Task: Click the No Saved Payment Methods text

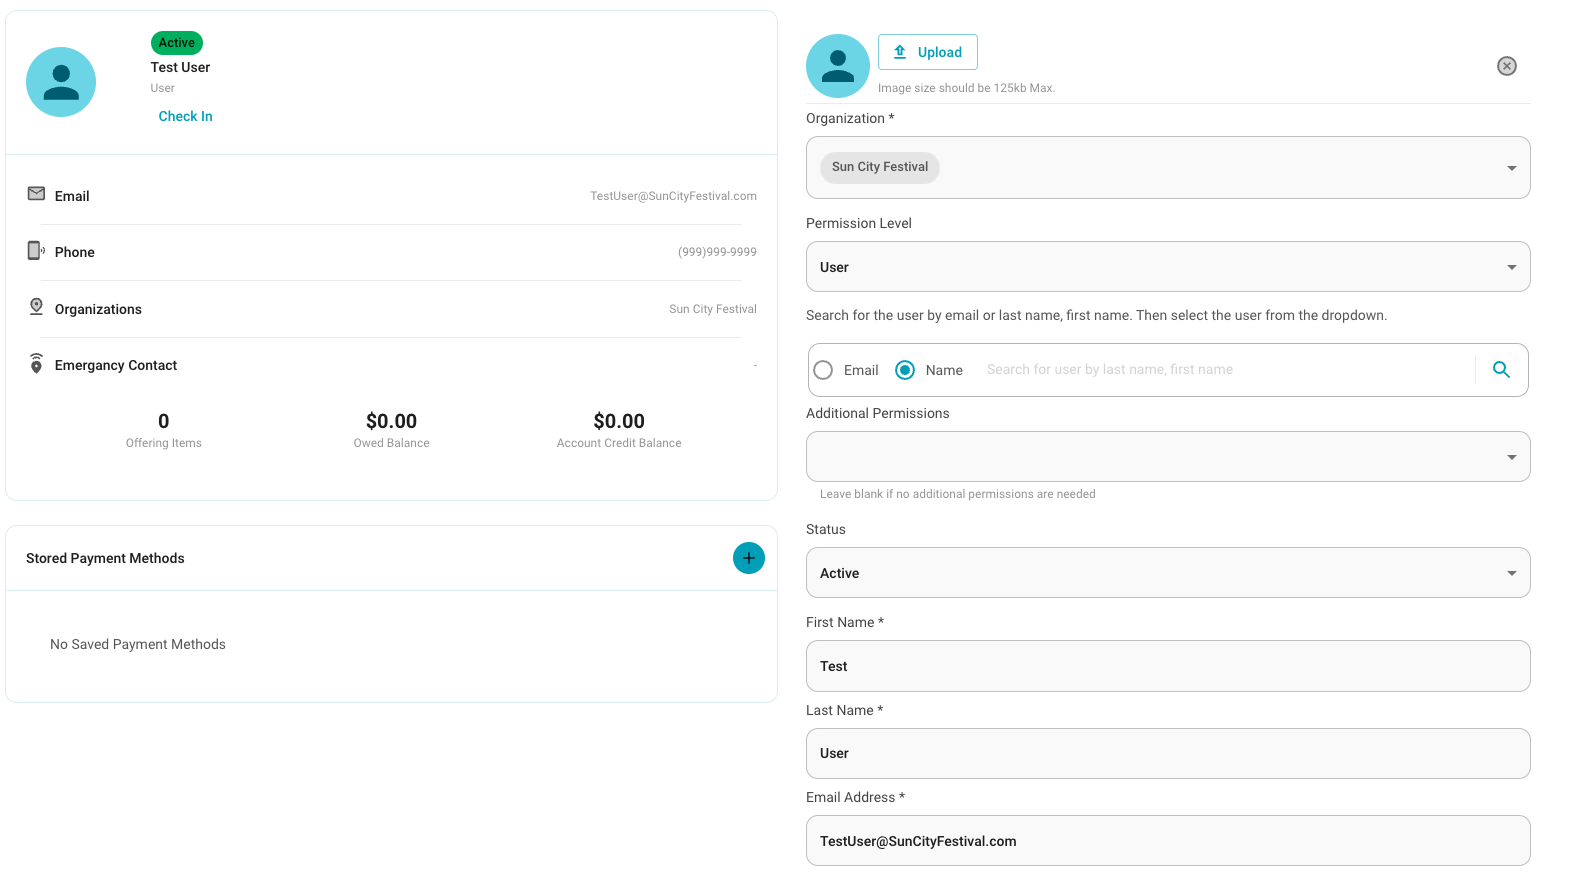Action: tap(138, 644)
